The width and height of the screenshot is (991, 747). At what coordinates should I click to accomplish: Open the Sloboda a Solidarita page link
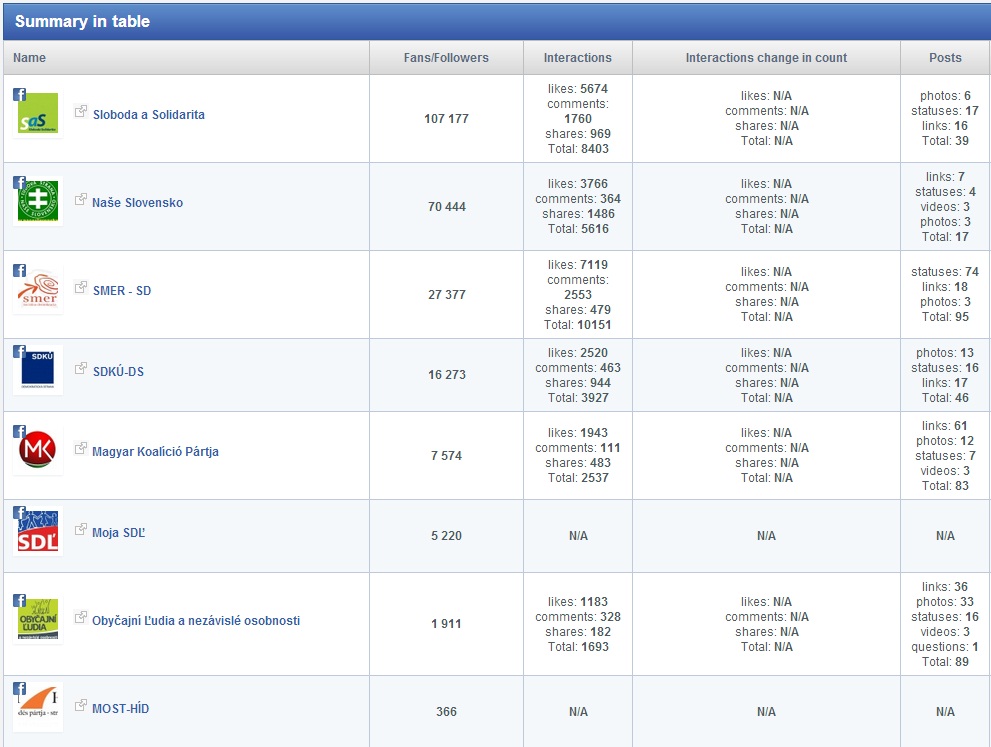149,114
